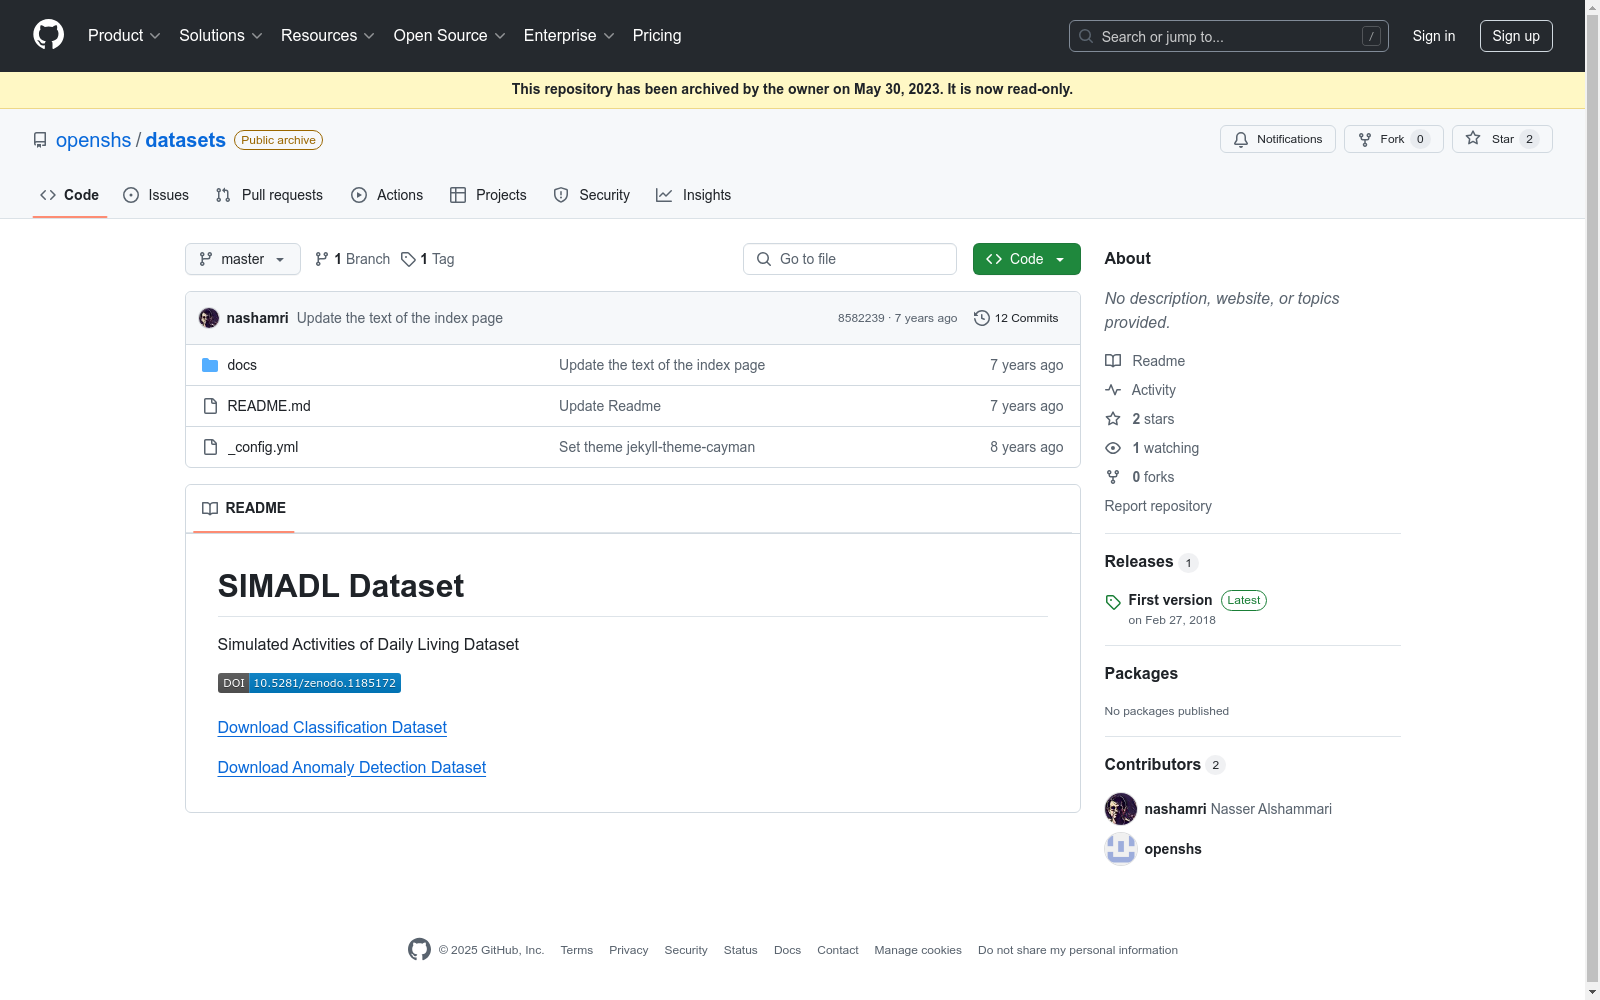Expand the Open Source menu
Screen dimensions: 1600x1000
449,36
